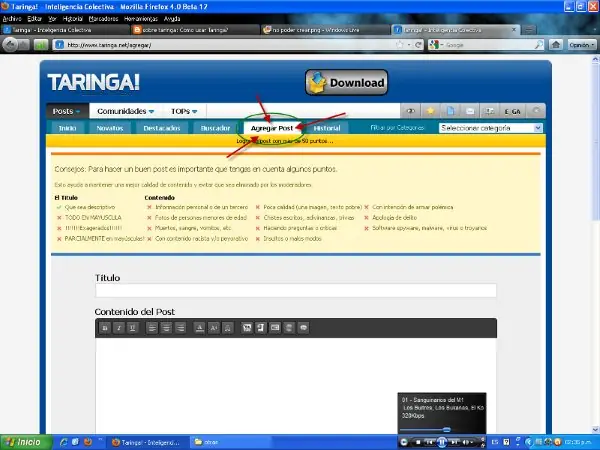Open the Archivo menu
The height and width of the screenshot is (450, 600).
pos(12,19)
